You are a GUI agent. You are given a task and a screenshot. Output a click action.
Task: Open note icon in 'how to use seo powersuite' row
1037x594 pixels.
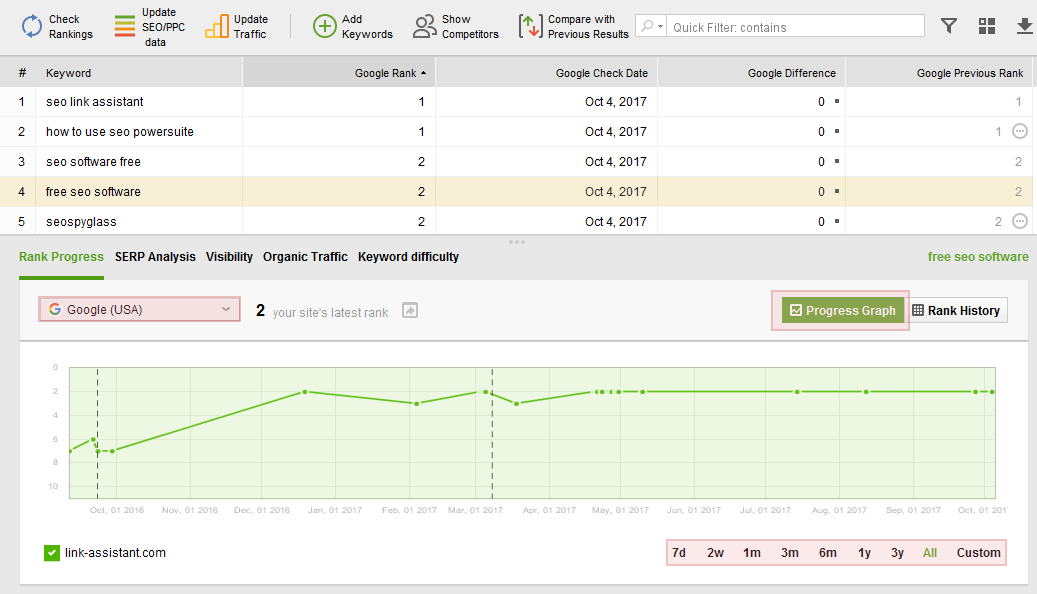point(1020,131)
